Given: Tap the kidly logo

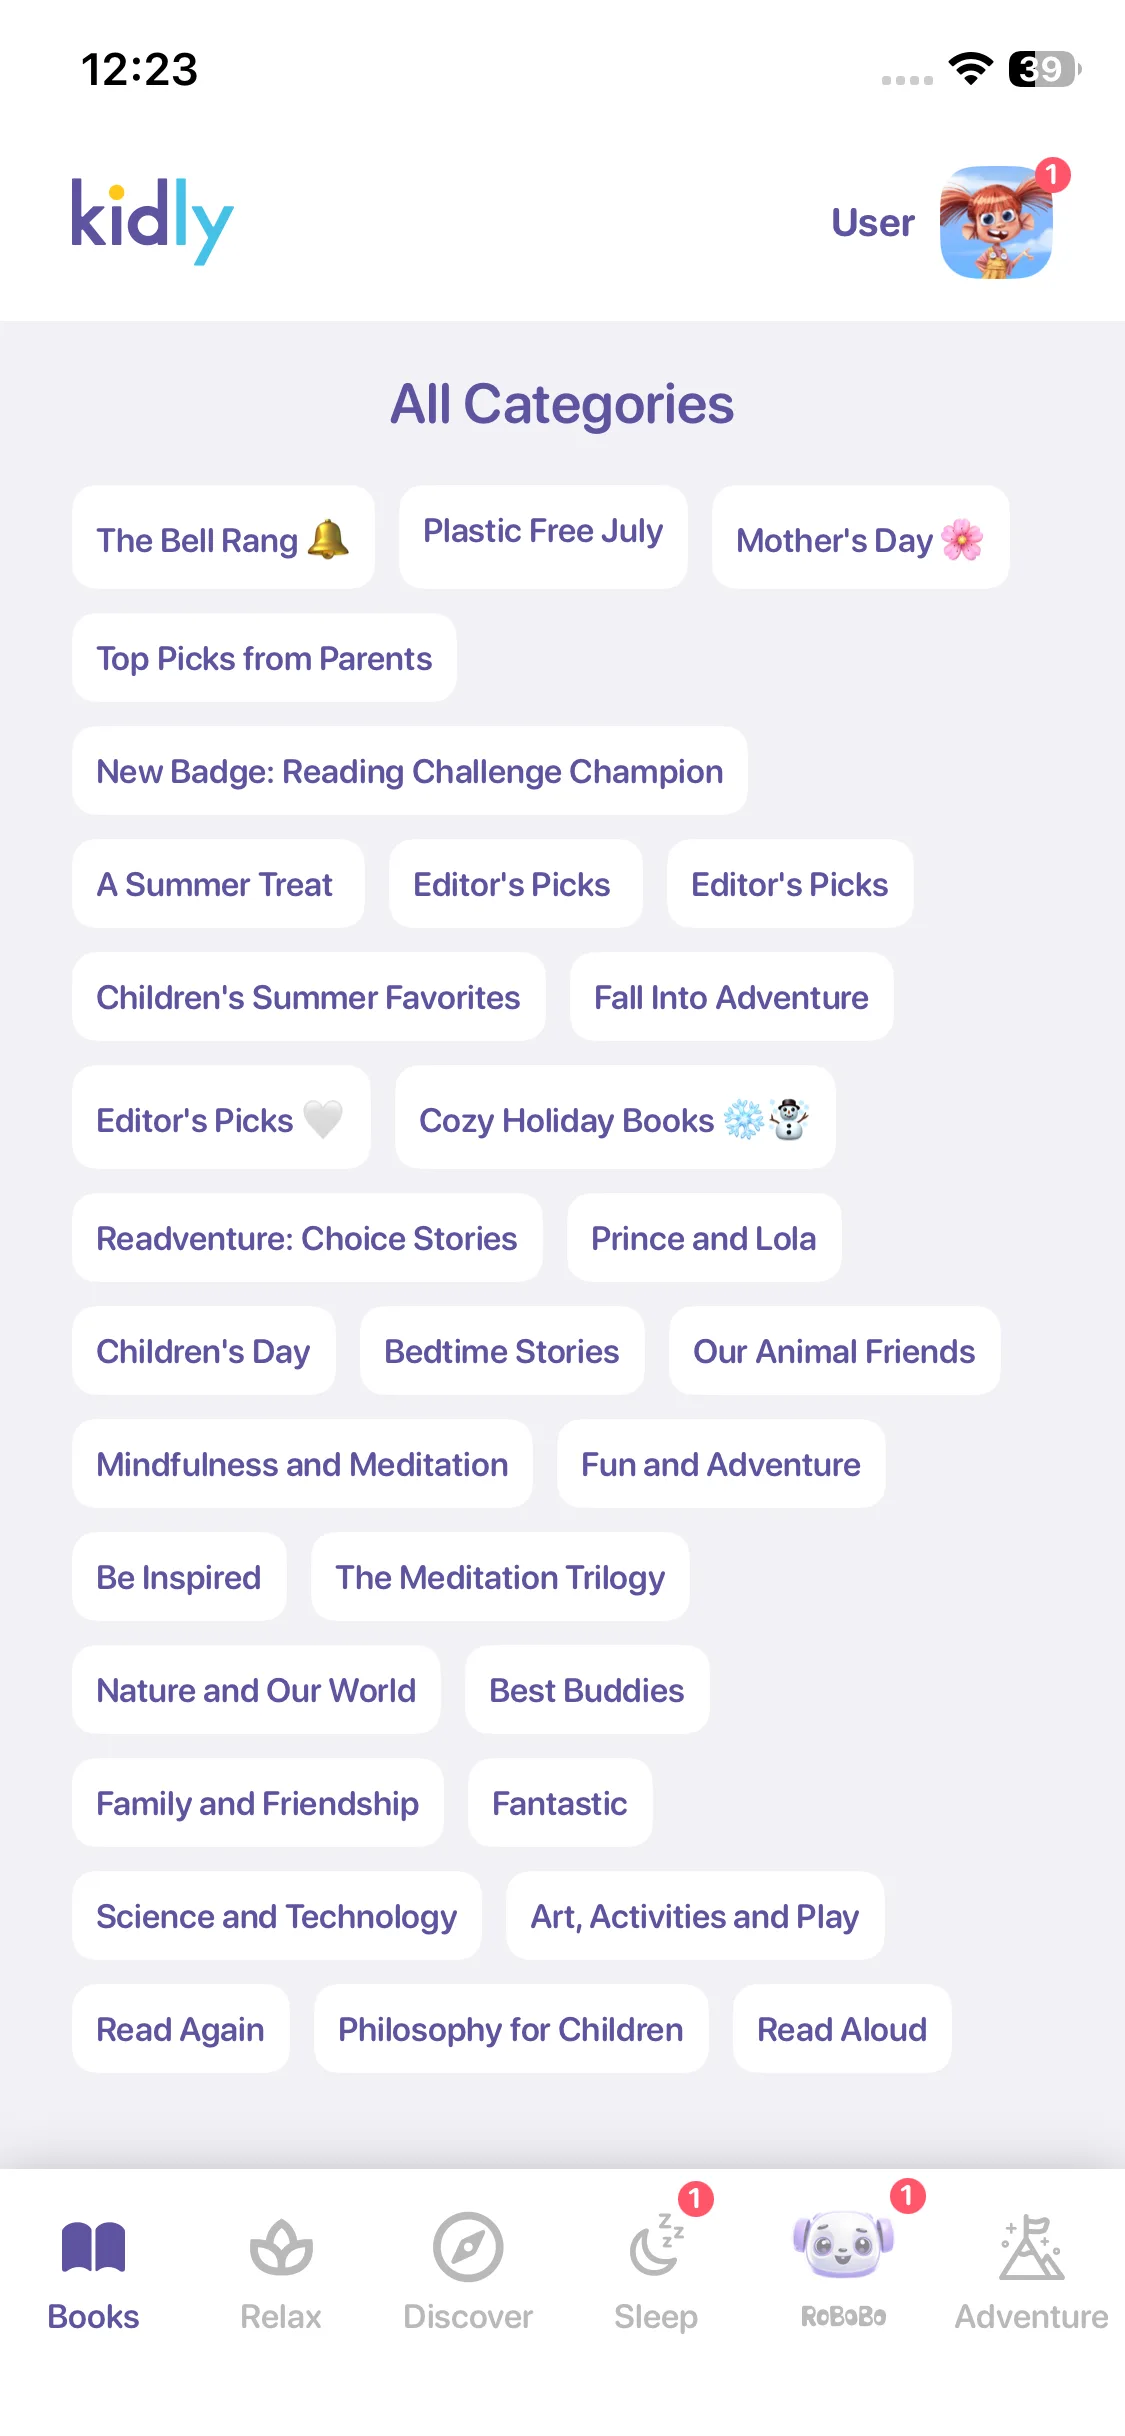Looking at the screenshot, I should (x=152, y=219).
